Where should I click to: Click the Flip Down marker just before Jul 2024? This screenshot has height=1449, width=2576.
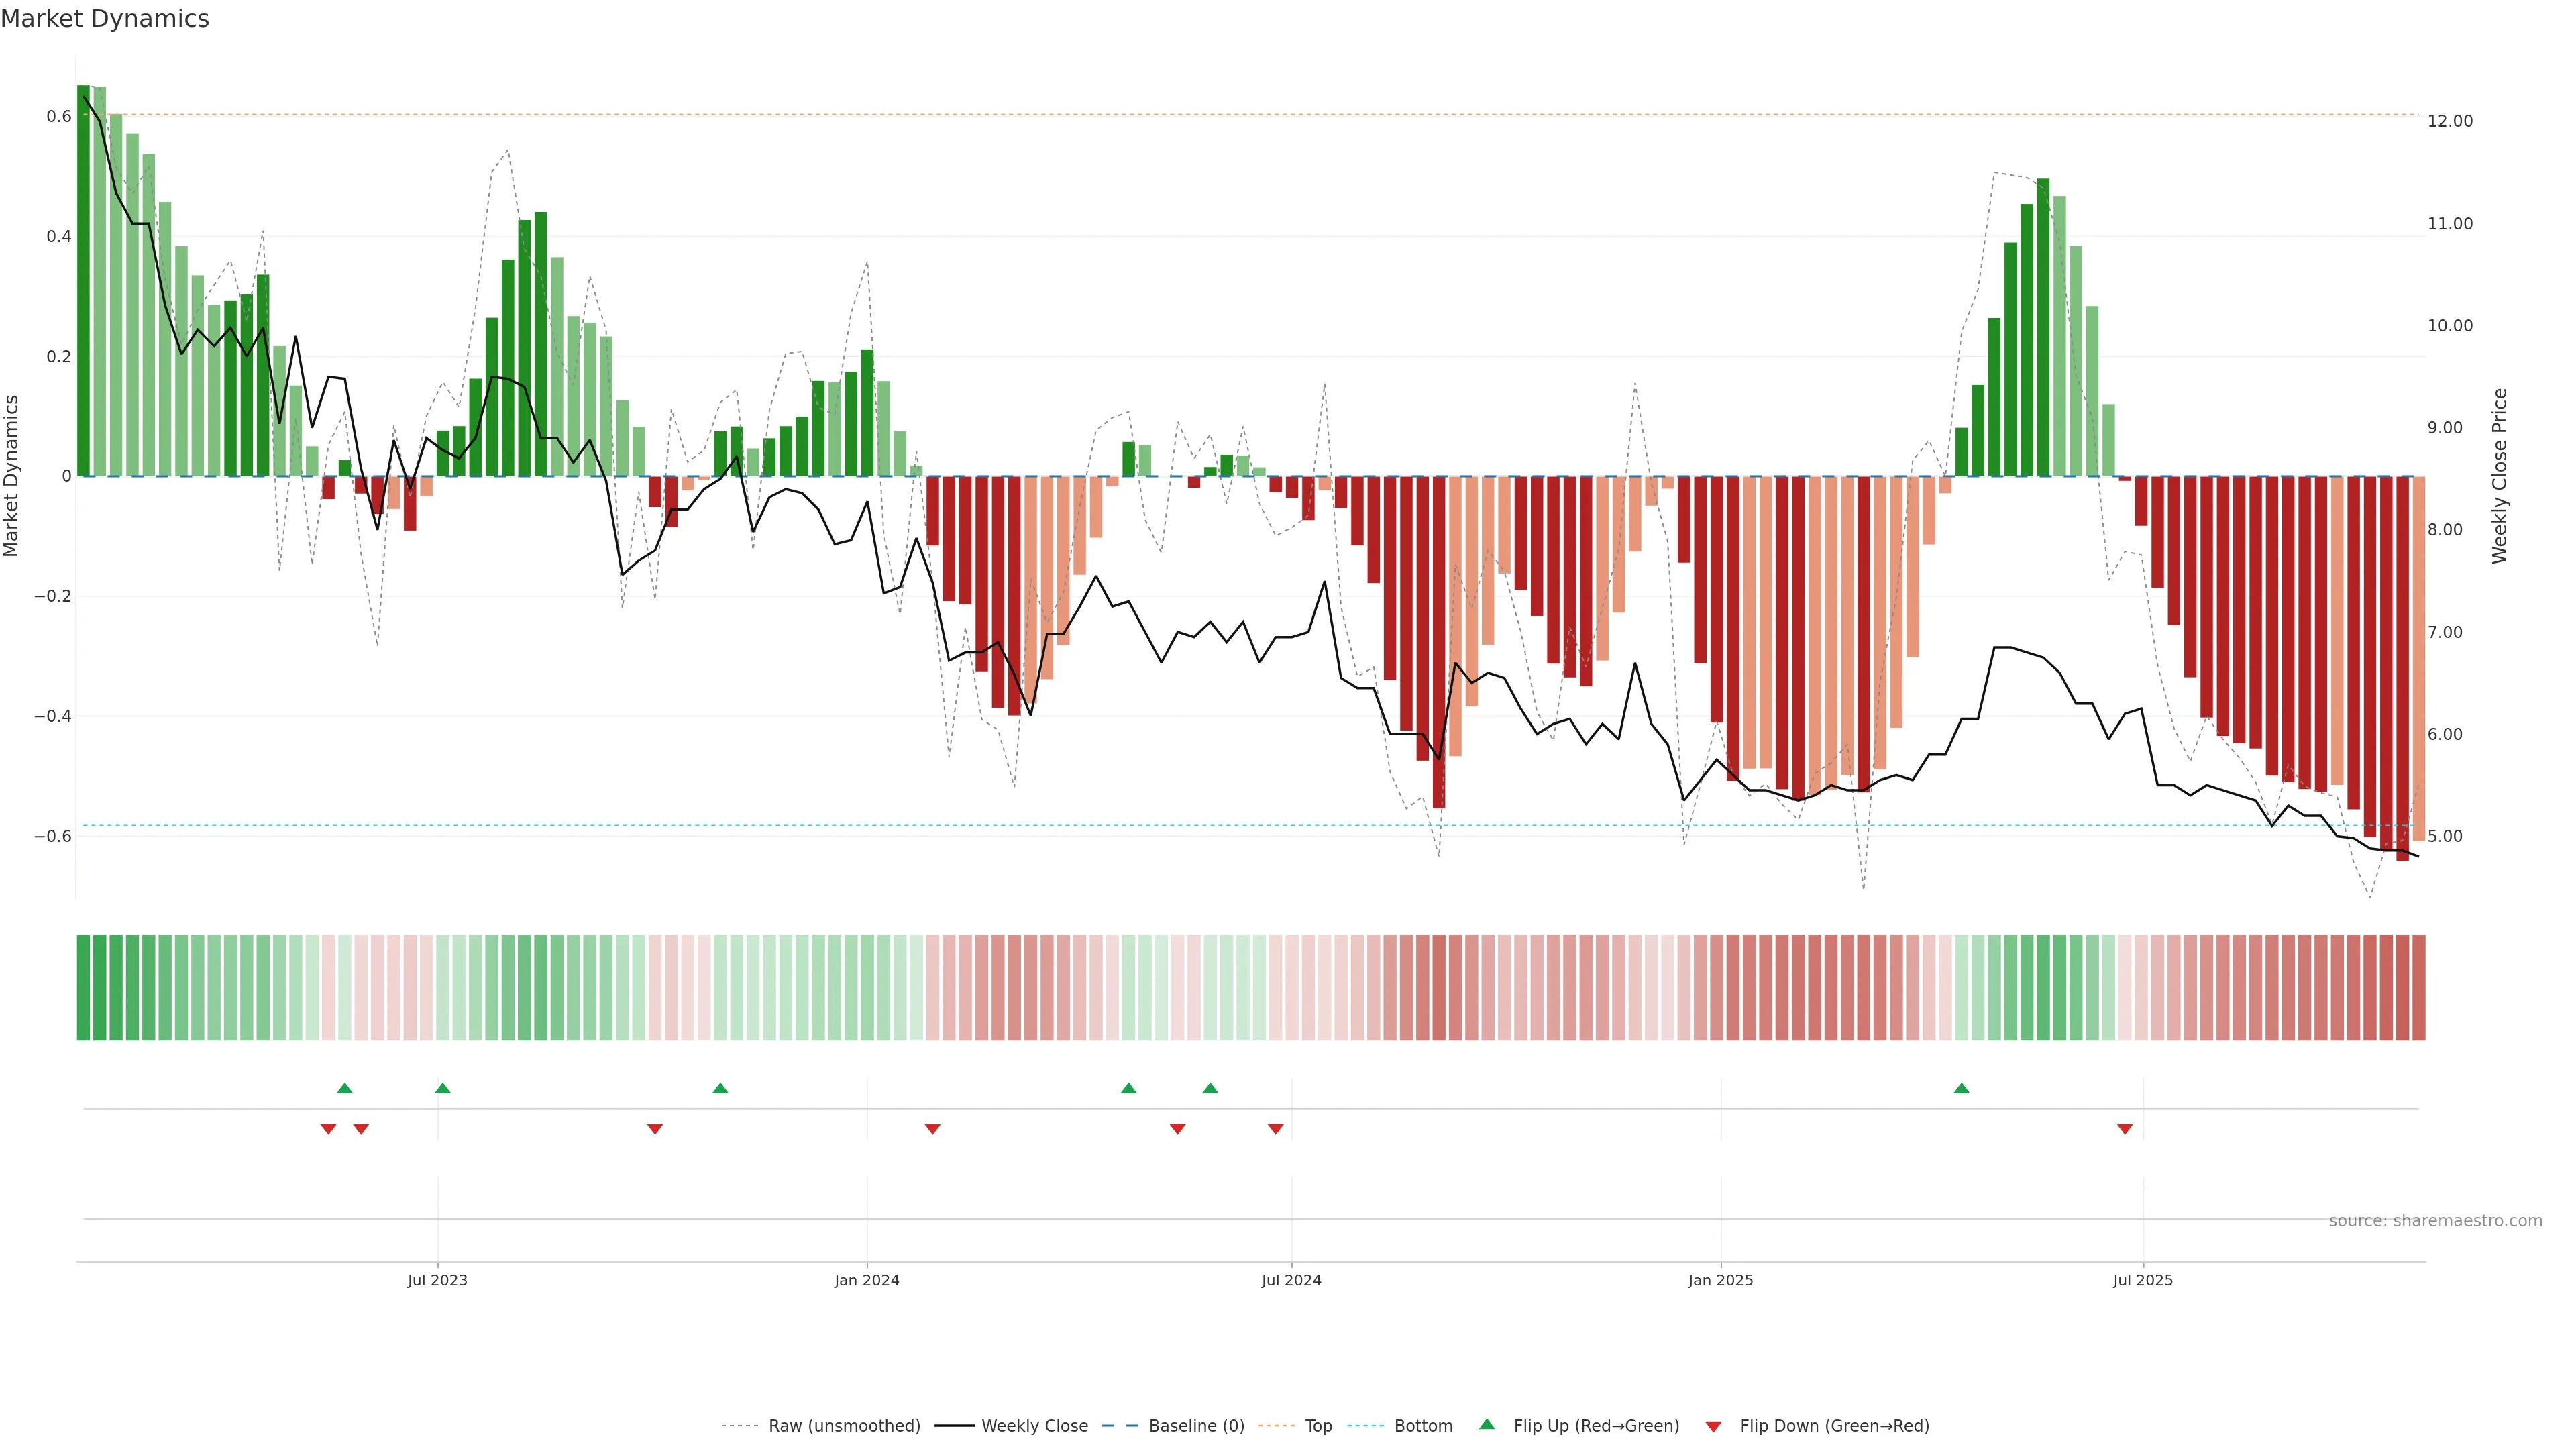click(x=1275, y=1129)
